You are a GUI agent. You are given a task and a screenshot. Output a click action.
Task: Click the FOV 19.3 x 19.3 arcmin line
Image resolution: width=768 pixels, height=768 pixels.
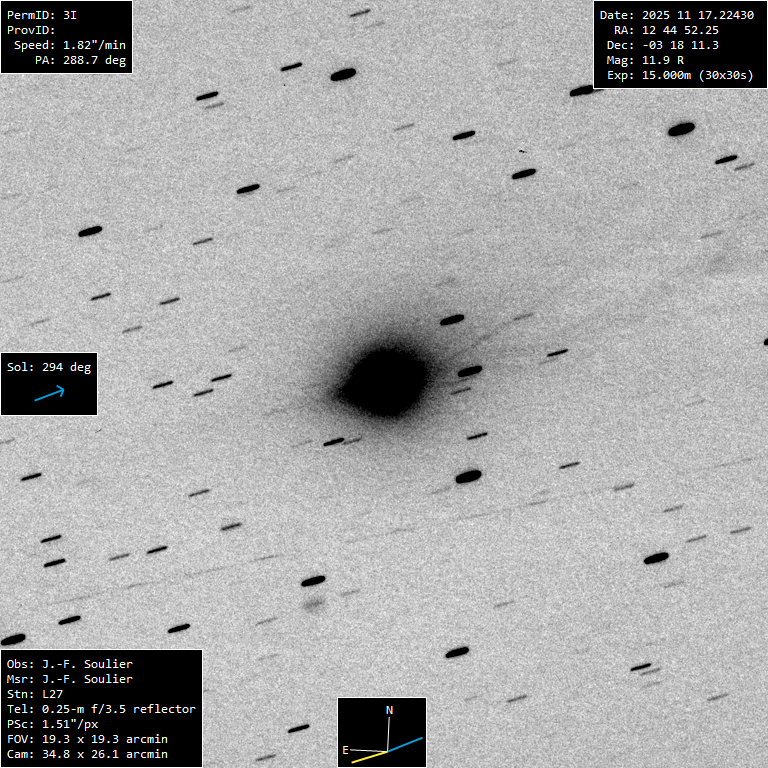(87, 739)
